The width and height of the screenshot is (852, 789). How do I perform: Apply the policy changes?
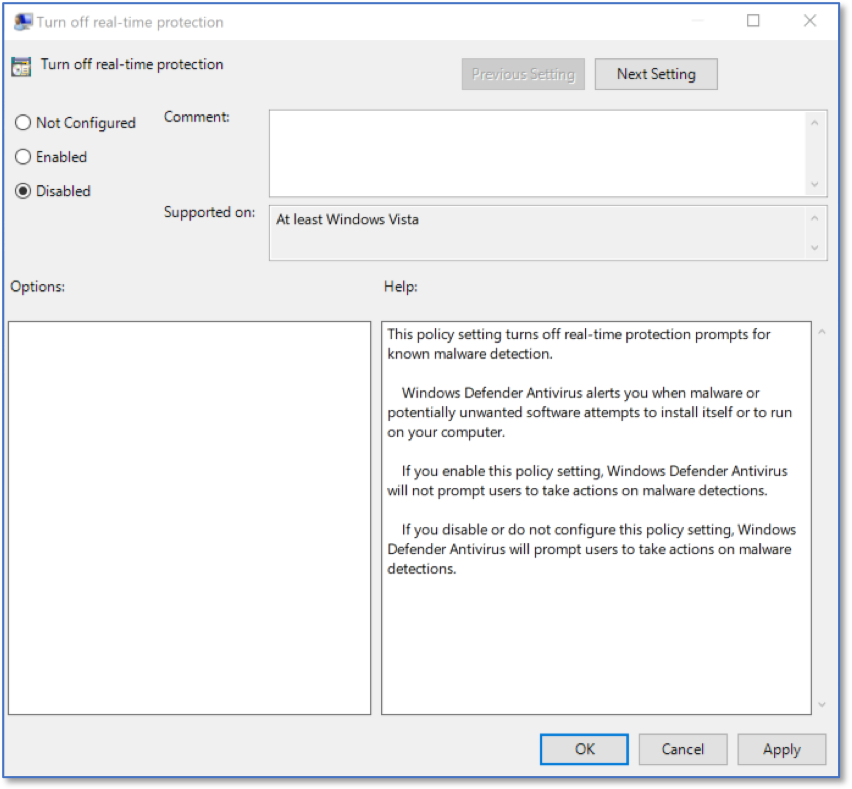point(781,749)
